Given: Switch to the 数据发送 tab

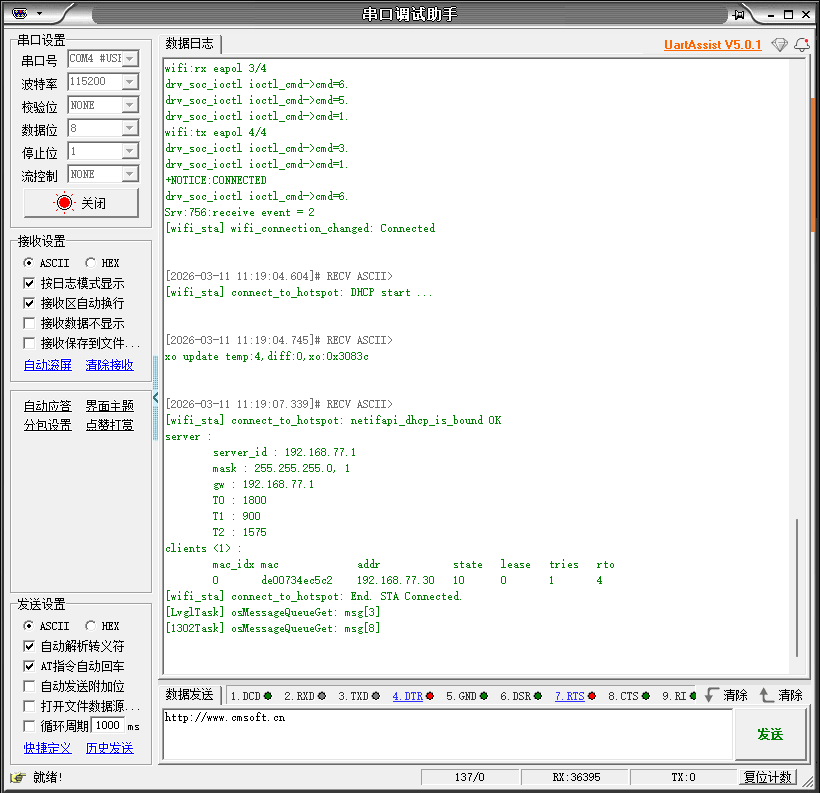Looking at the screenshot, I should [x=189, y=695].
